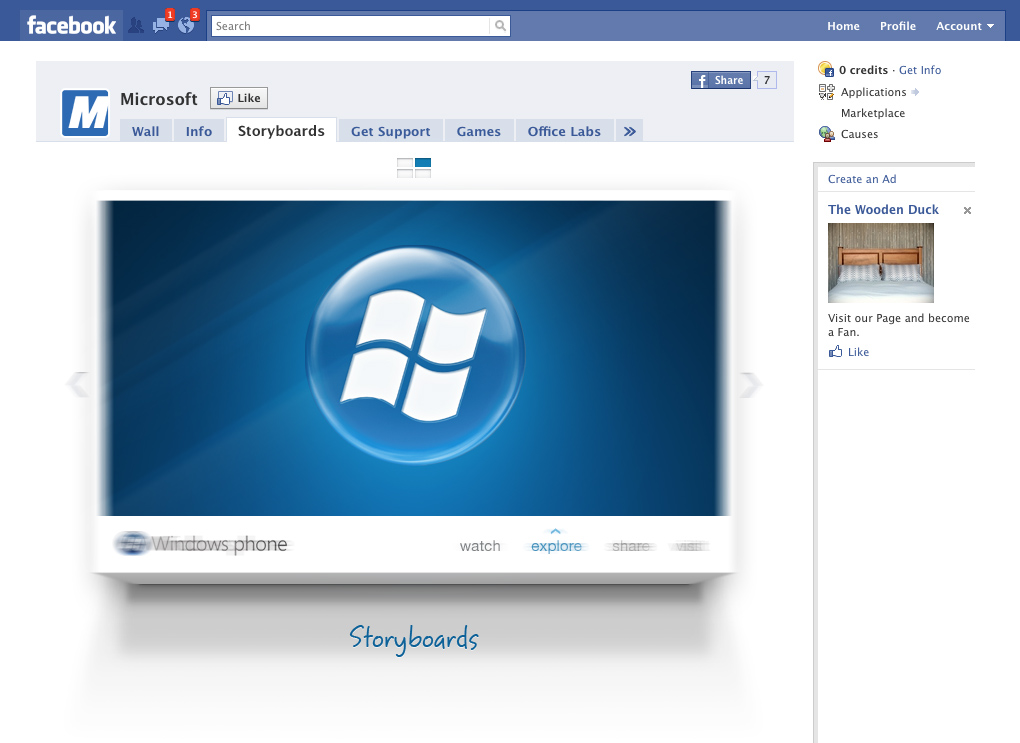Open Applications in sidebar
1020x743 pixels.
click(x=873, y=92)
